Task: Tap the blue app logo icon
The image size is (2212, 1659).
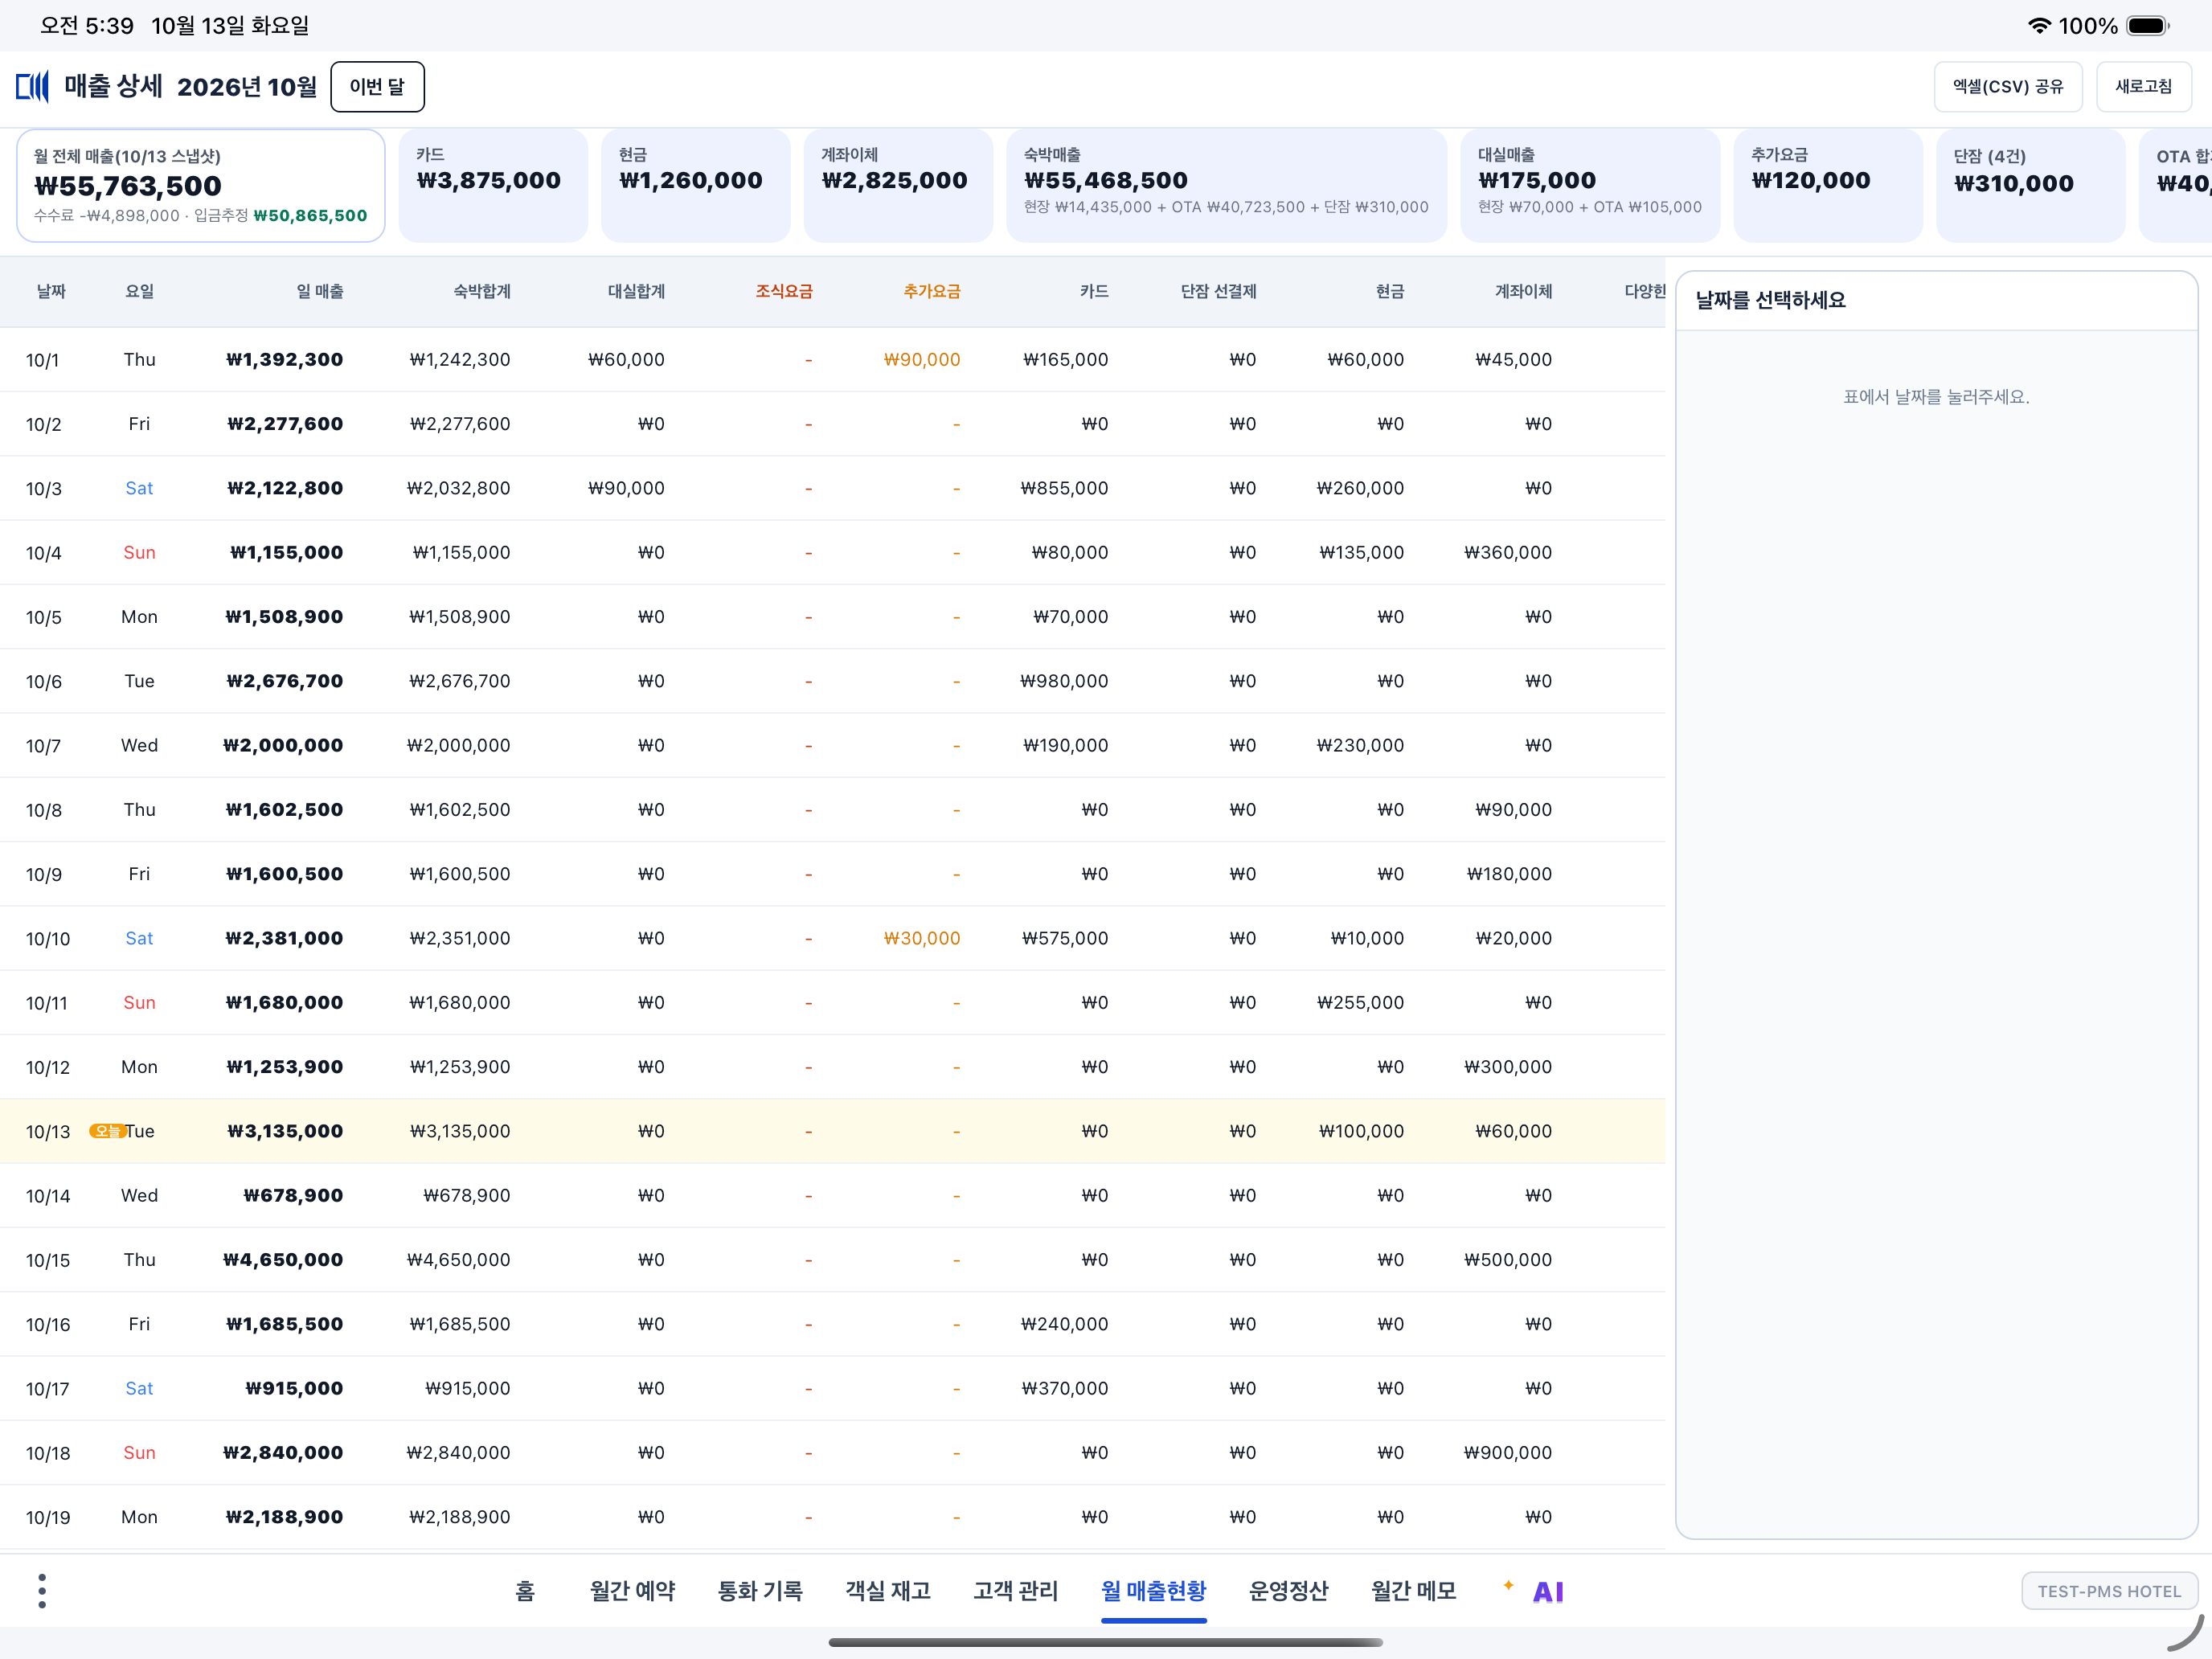Action: pos(32,87)
